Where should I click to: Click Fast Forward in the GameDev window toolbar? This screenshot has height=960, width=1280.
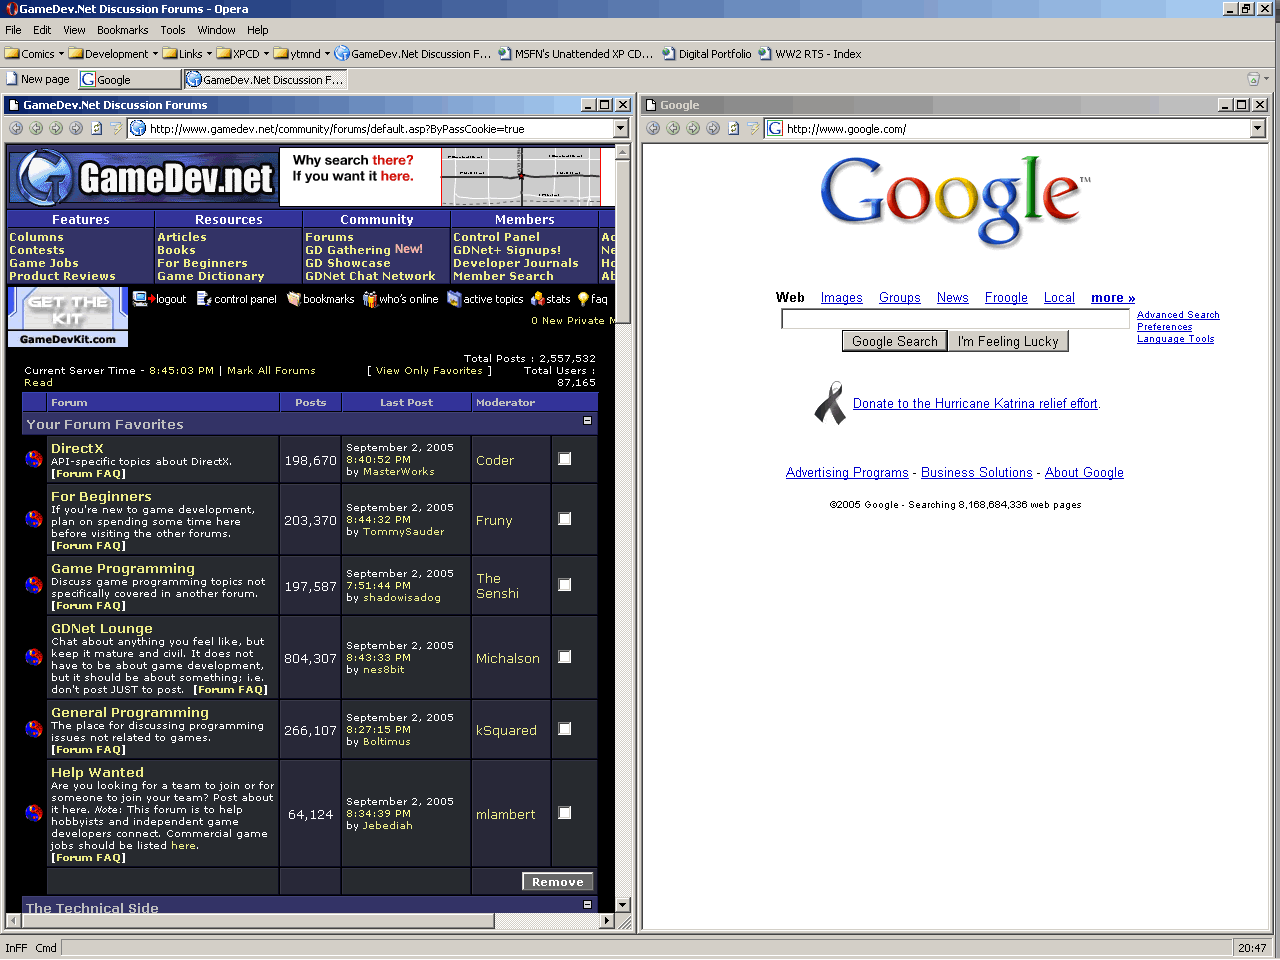76,128
